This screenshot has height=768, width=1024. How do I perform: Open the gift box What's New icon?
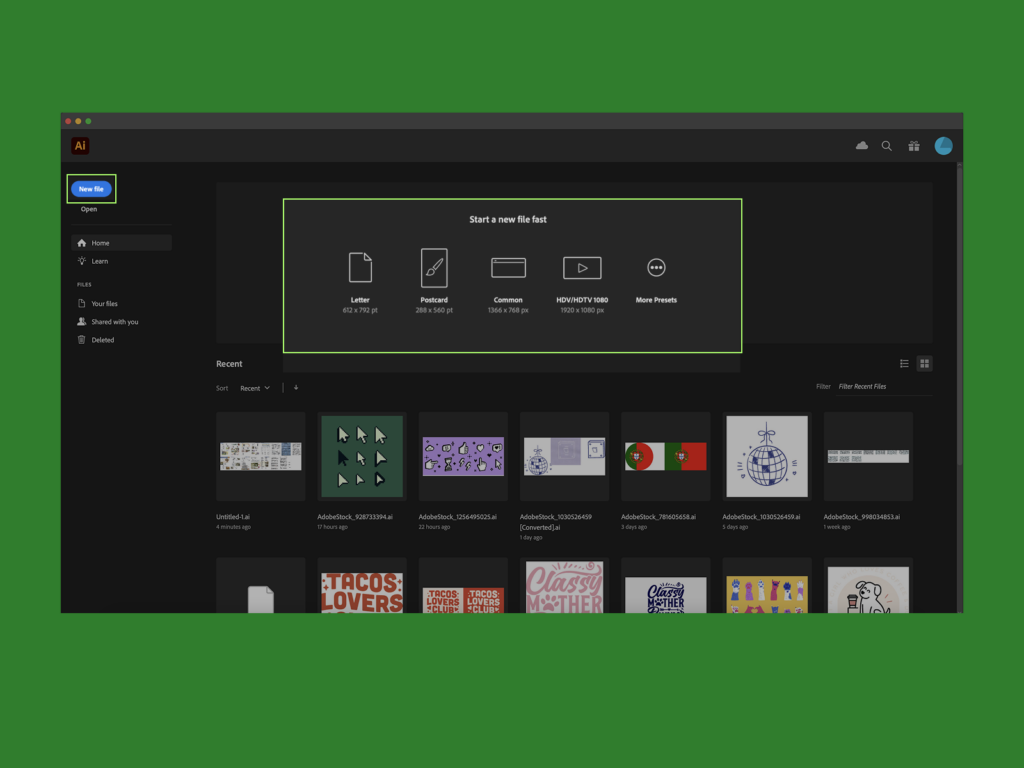click(914, 146)
